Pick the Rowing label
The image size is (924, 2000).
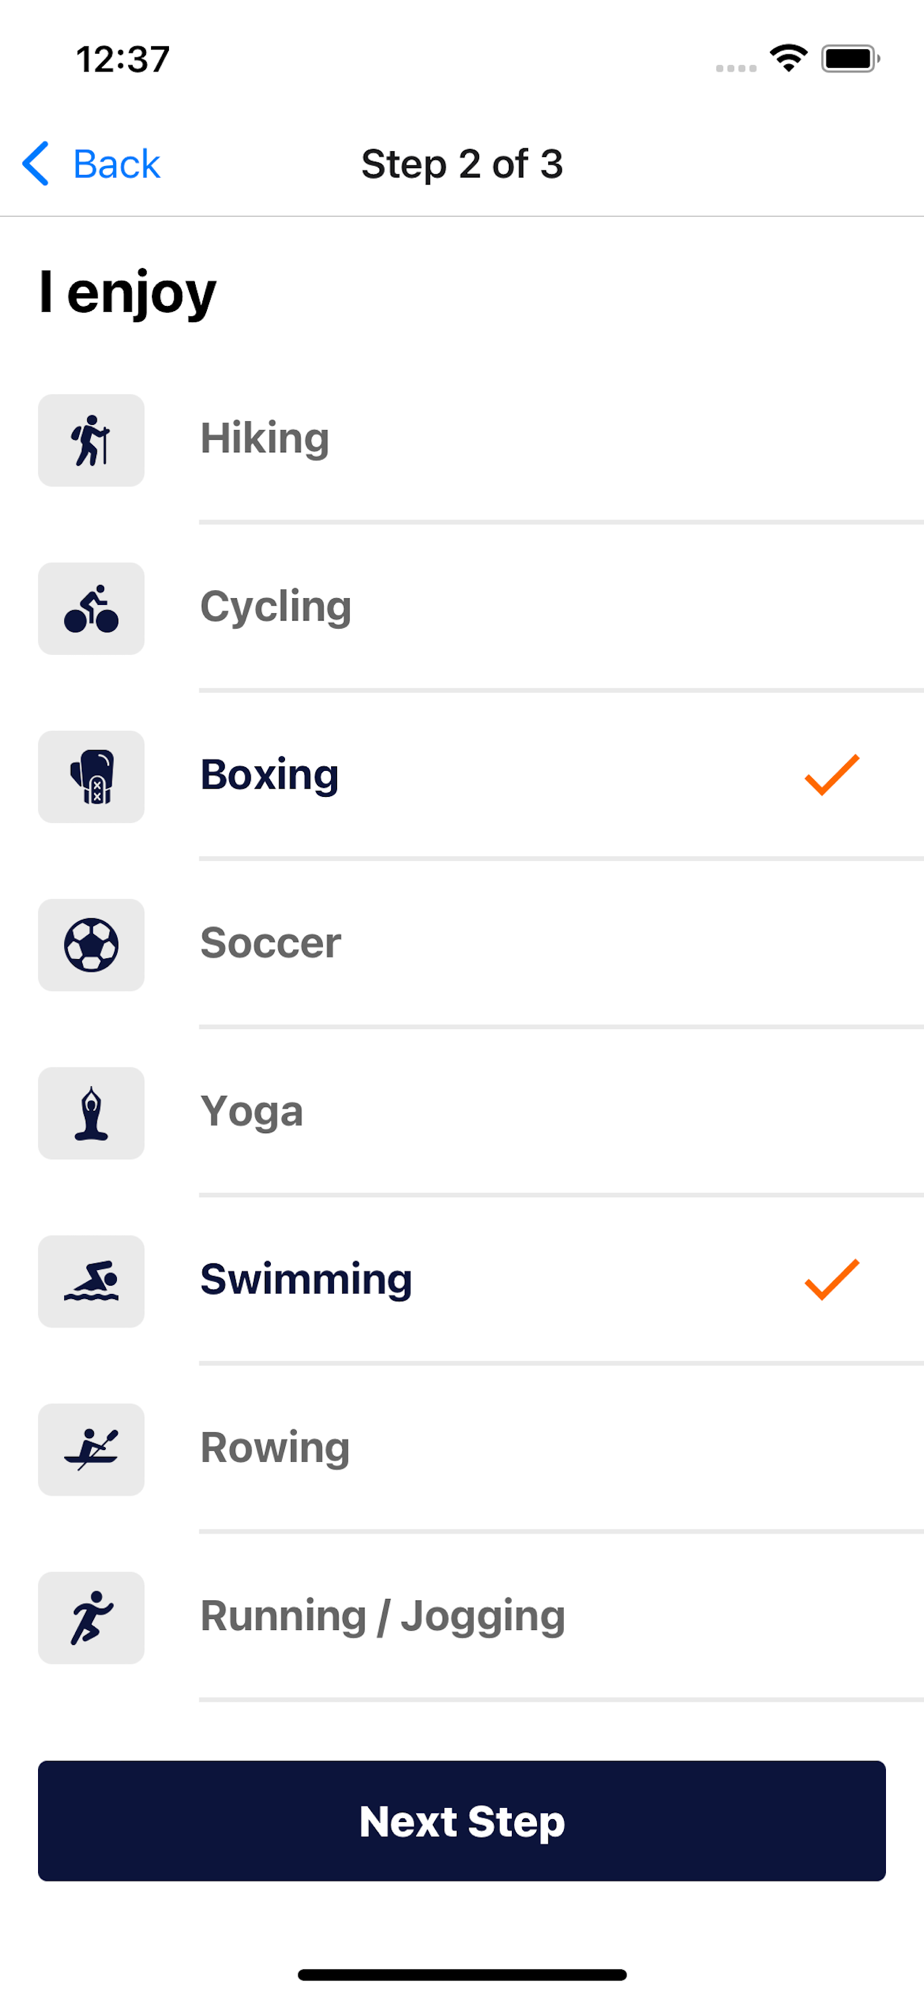tap(275, 1448)
